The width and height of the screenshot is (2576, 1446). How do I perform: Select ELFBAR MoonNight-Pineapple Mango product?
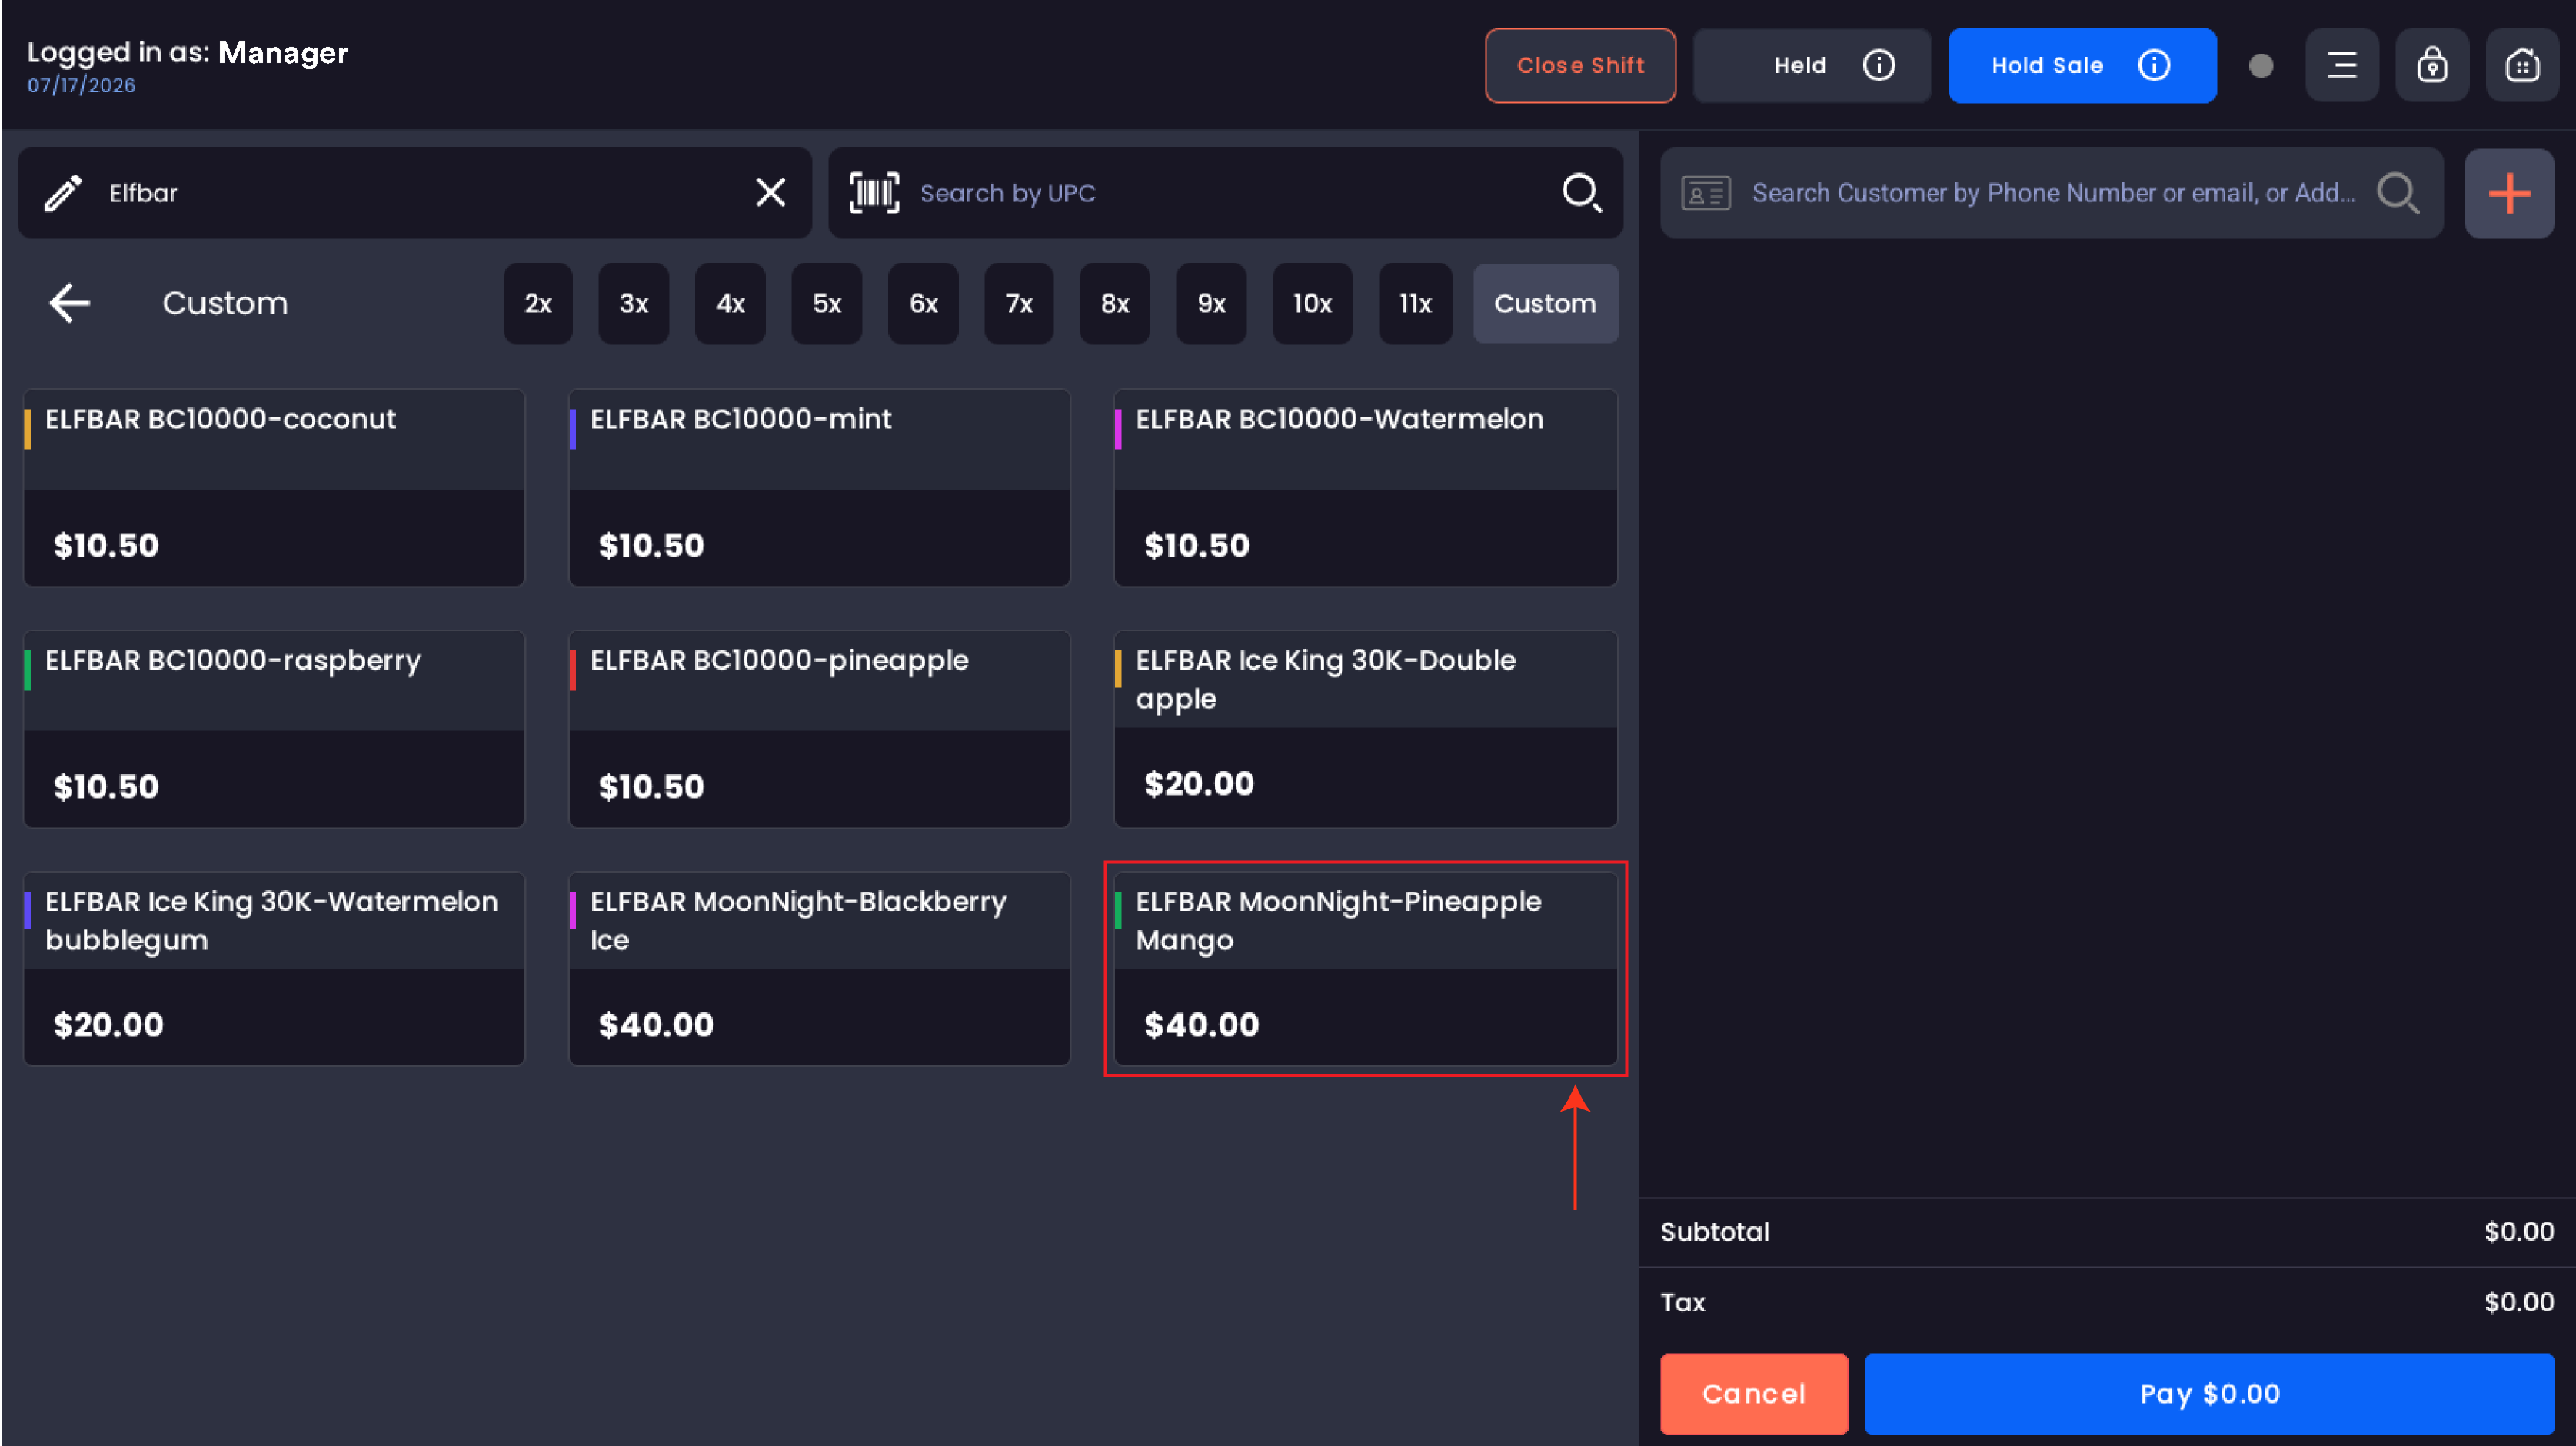pos(1365,968)
